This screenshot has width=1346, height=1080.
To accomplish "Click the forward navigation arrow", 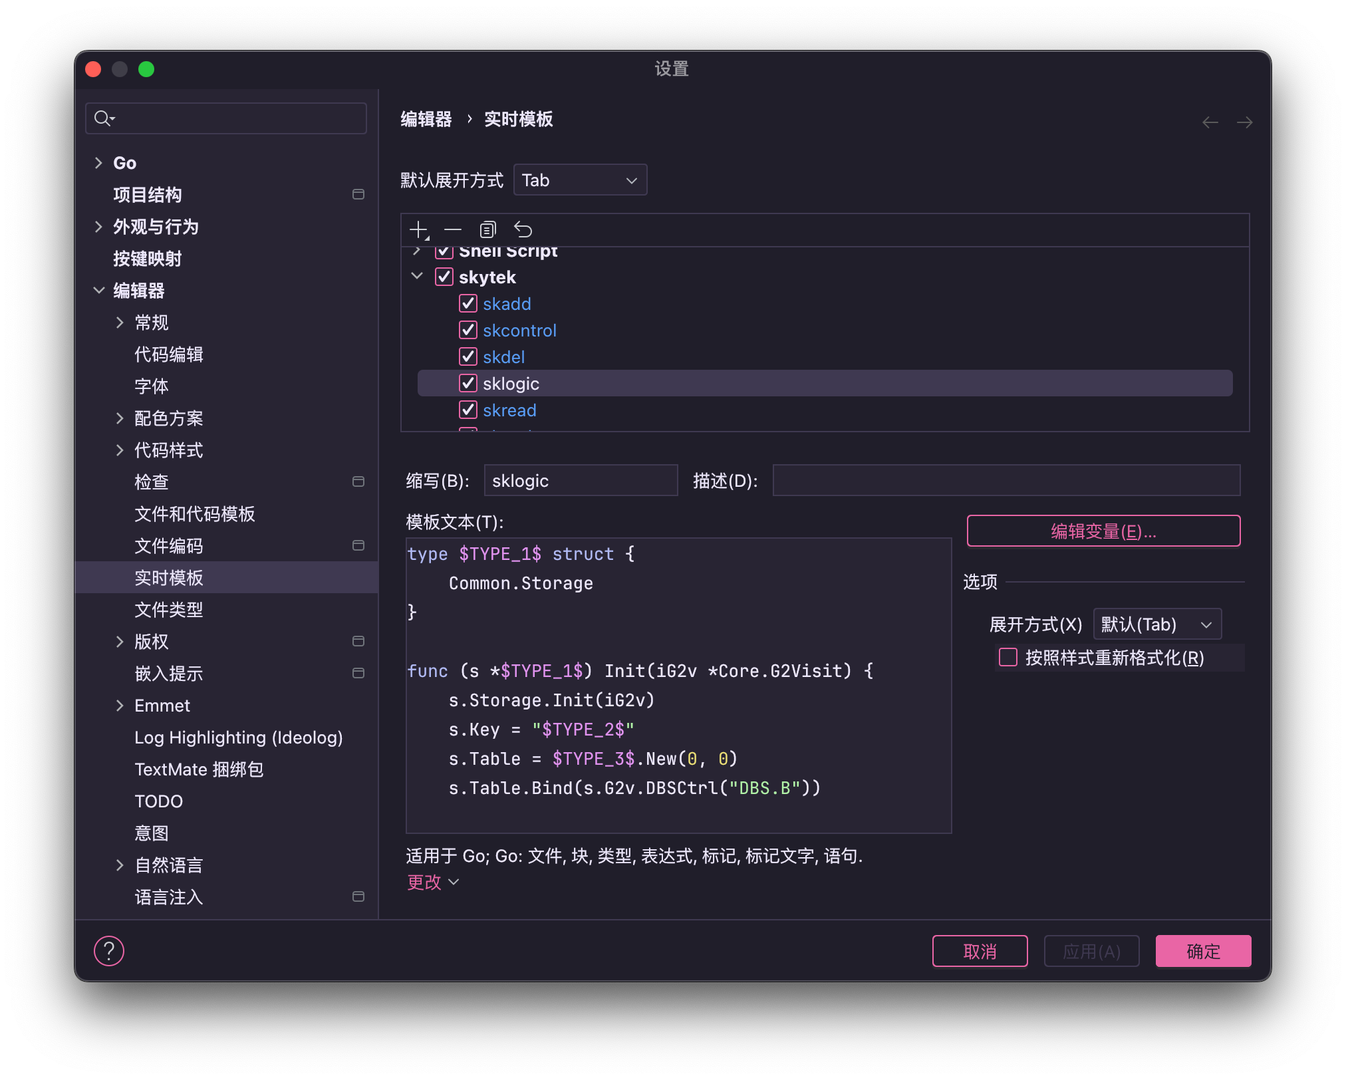I will click(1244, 122).
